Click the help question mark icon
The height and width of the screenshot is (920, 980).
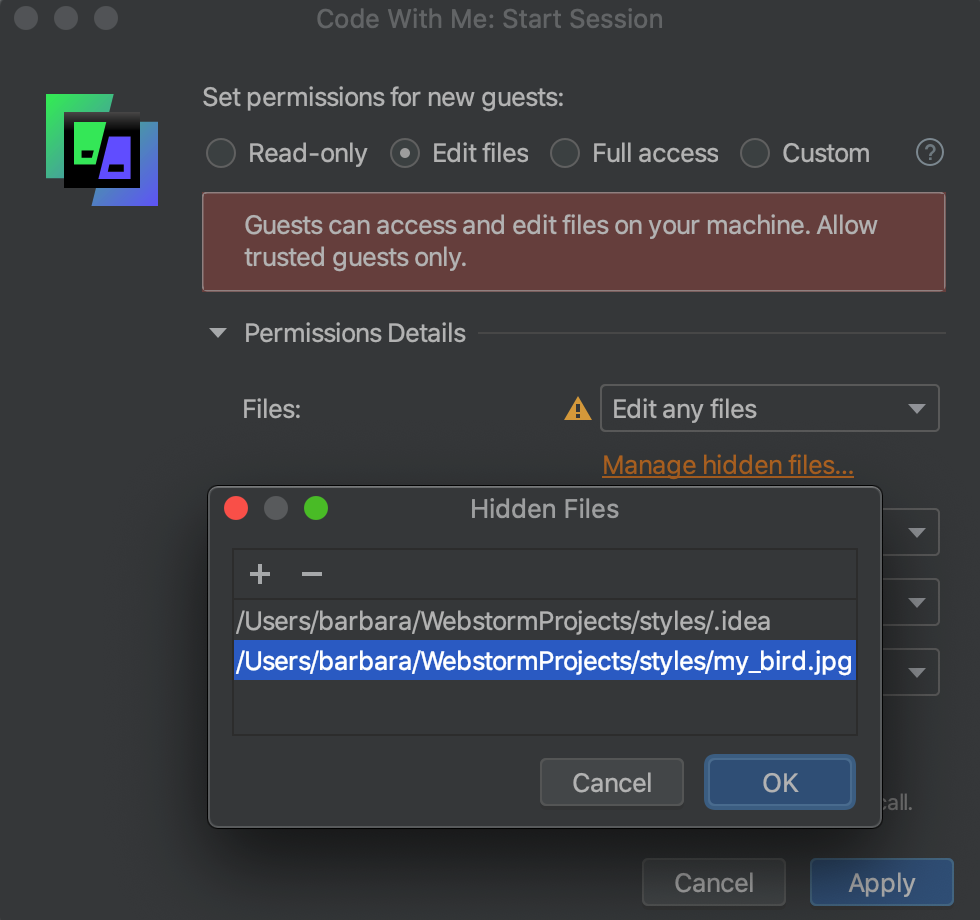coord(930,153)
